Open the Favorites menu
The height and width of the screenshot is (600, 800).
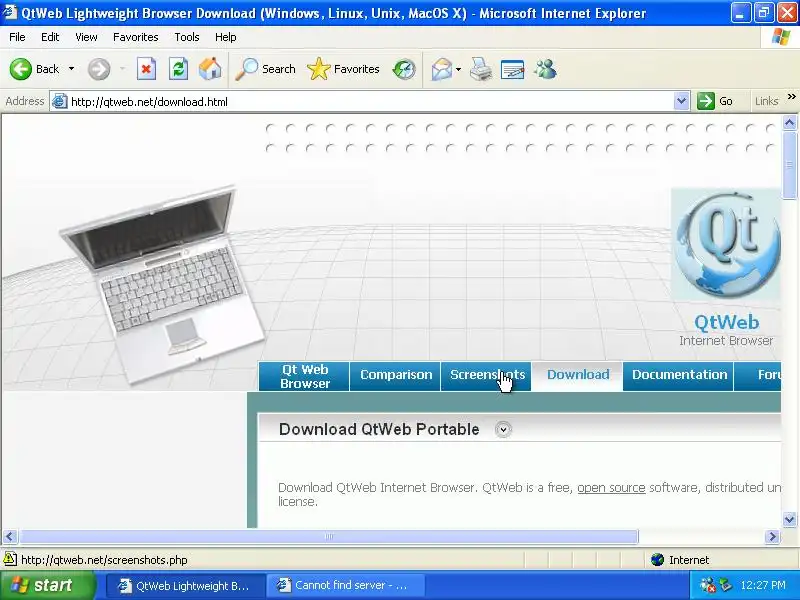(136, 37)
